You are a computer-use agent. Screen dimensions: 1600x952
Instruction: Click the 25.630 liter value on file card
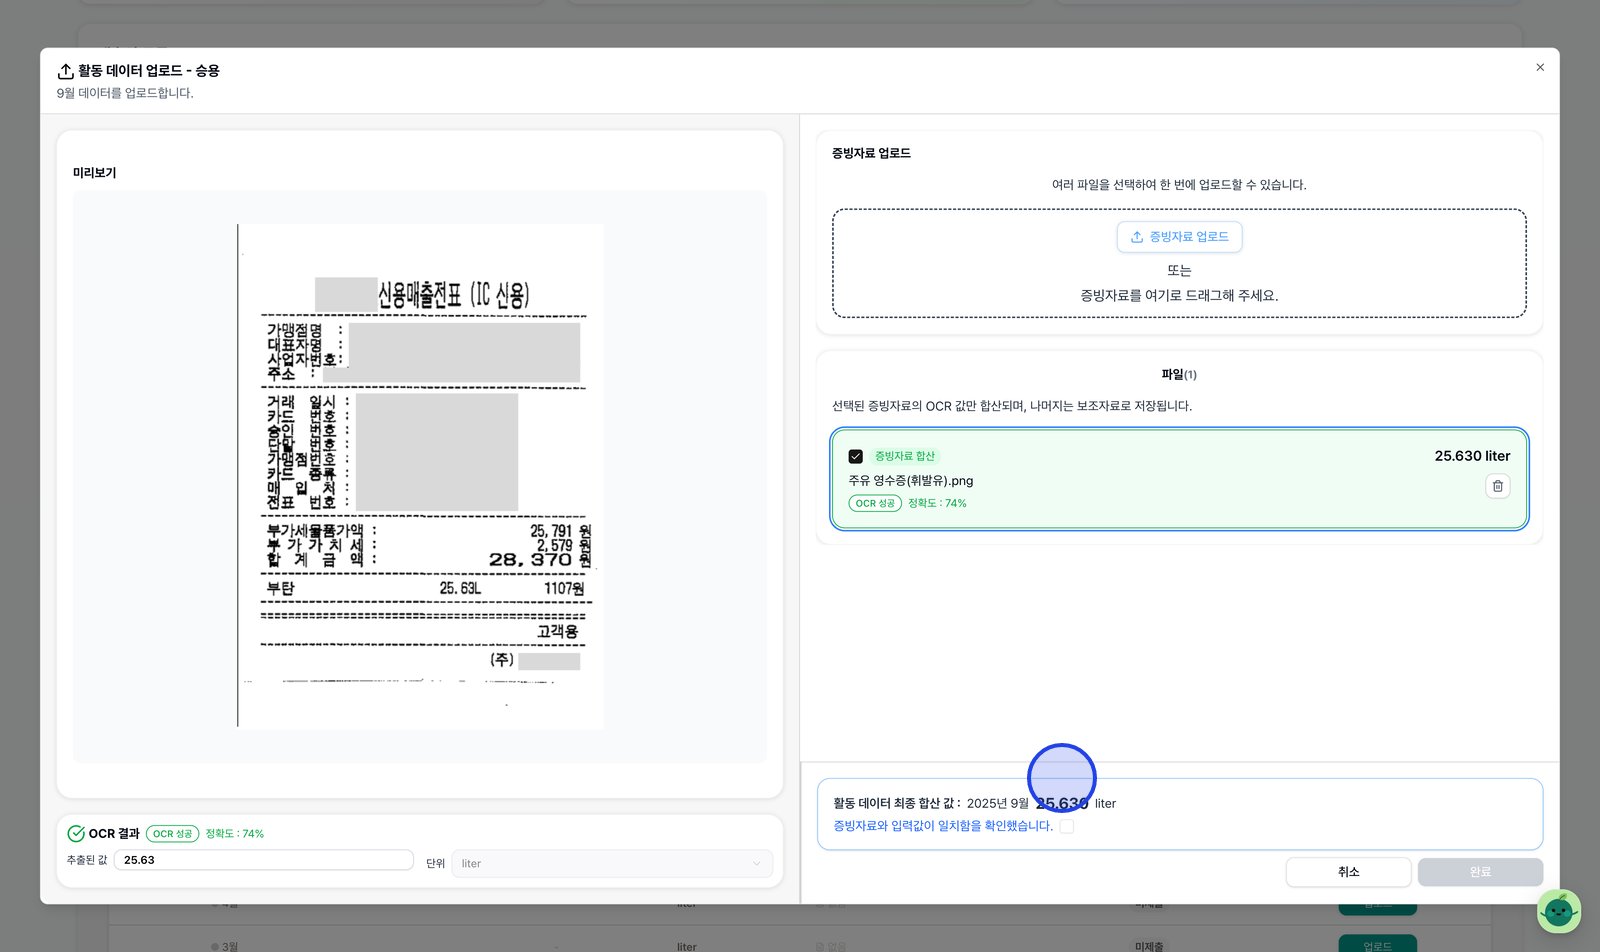click(x=1472, y=456)
